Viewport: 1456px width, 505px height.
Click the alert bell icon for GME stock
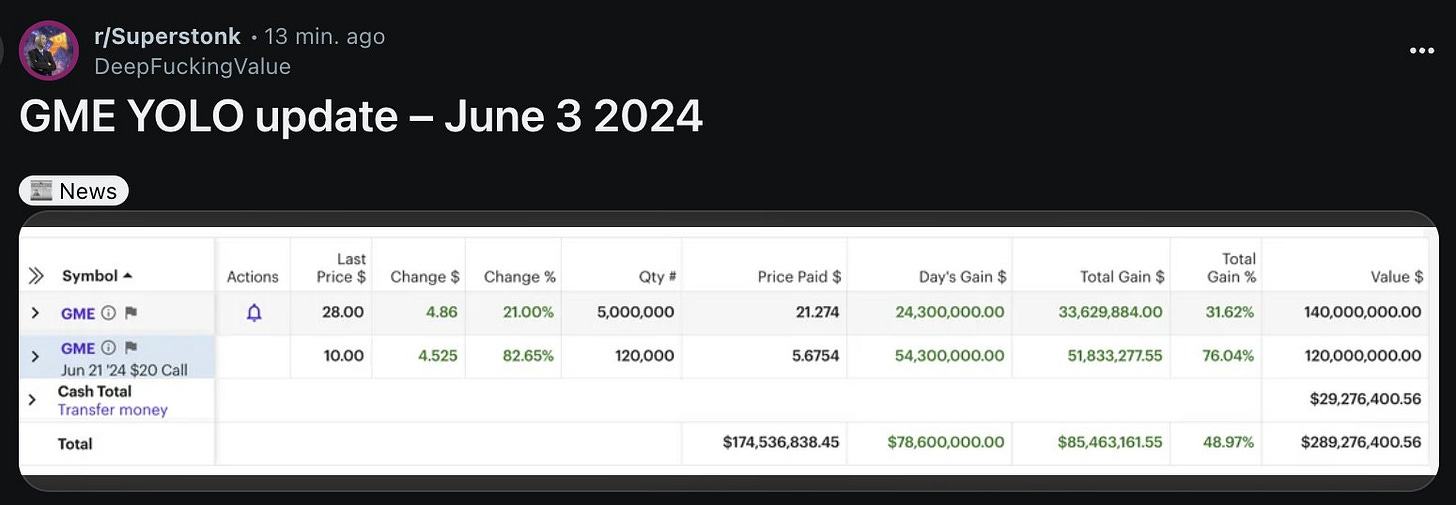254,313
